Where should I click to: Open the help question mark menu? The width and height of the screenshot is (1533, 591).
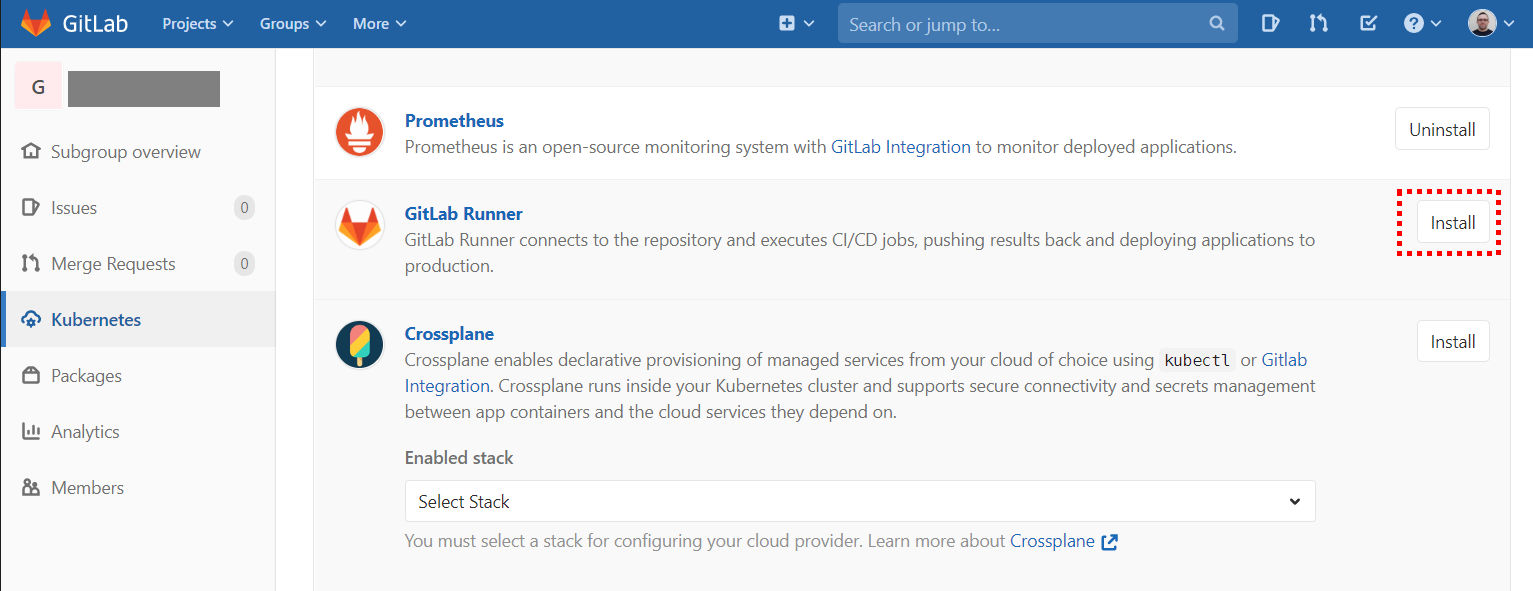(x=1422, y=23)
